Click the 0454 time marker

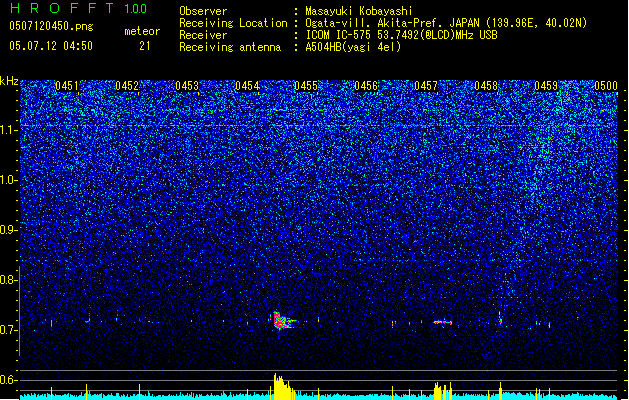pos(247,86)
